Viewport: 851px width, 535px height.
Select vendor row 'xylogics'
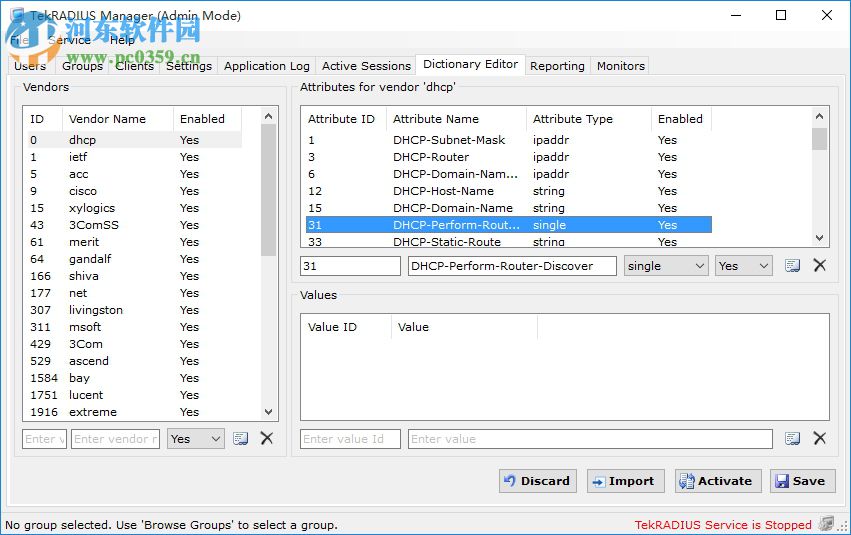135,208
